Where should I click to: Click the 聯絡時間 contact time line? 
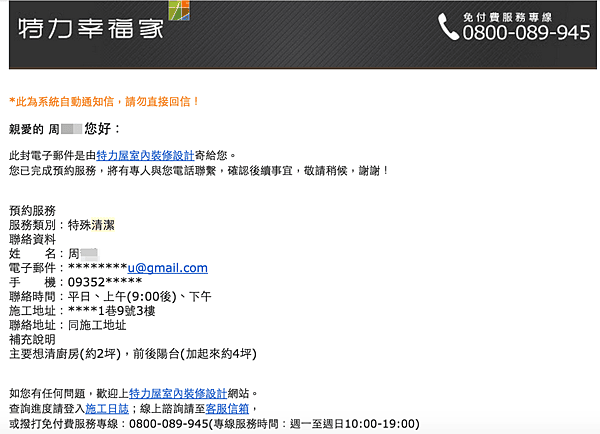click(x=110, y=297)
